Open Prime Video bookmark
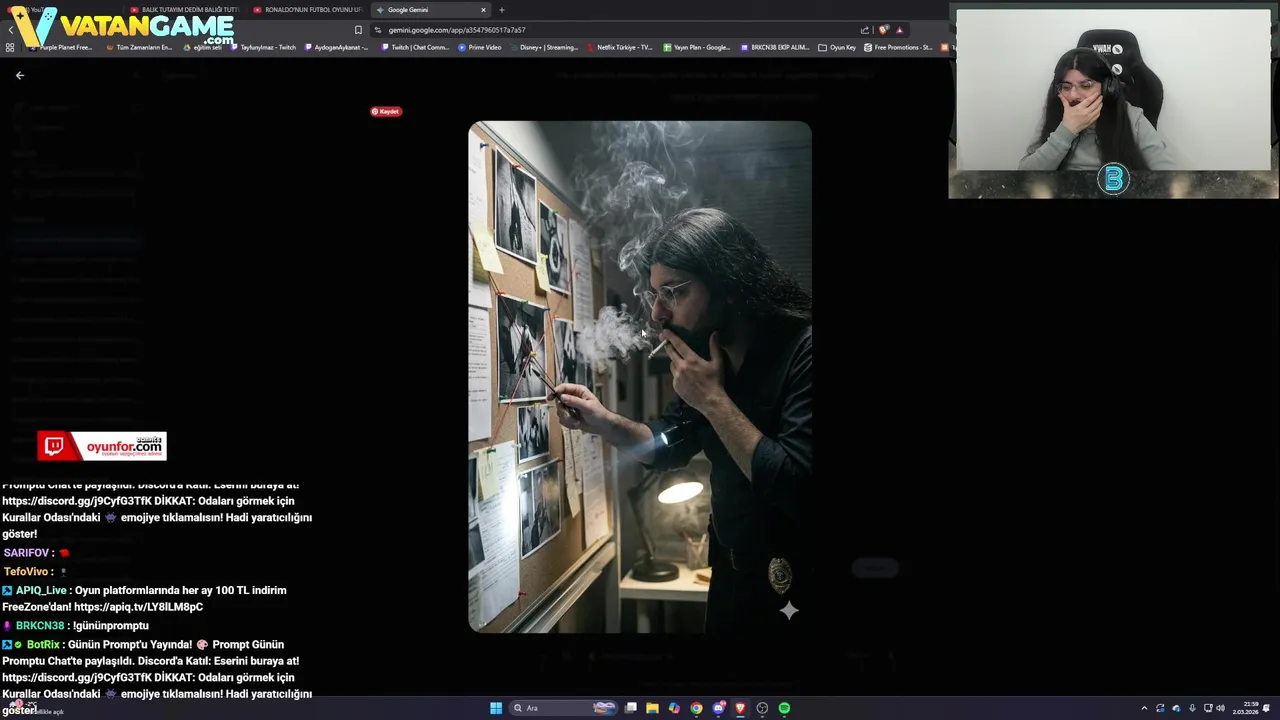This screenshot has height=720, width=1280. (480, 47)
